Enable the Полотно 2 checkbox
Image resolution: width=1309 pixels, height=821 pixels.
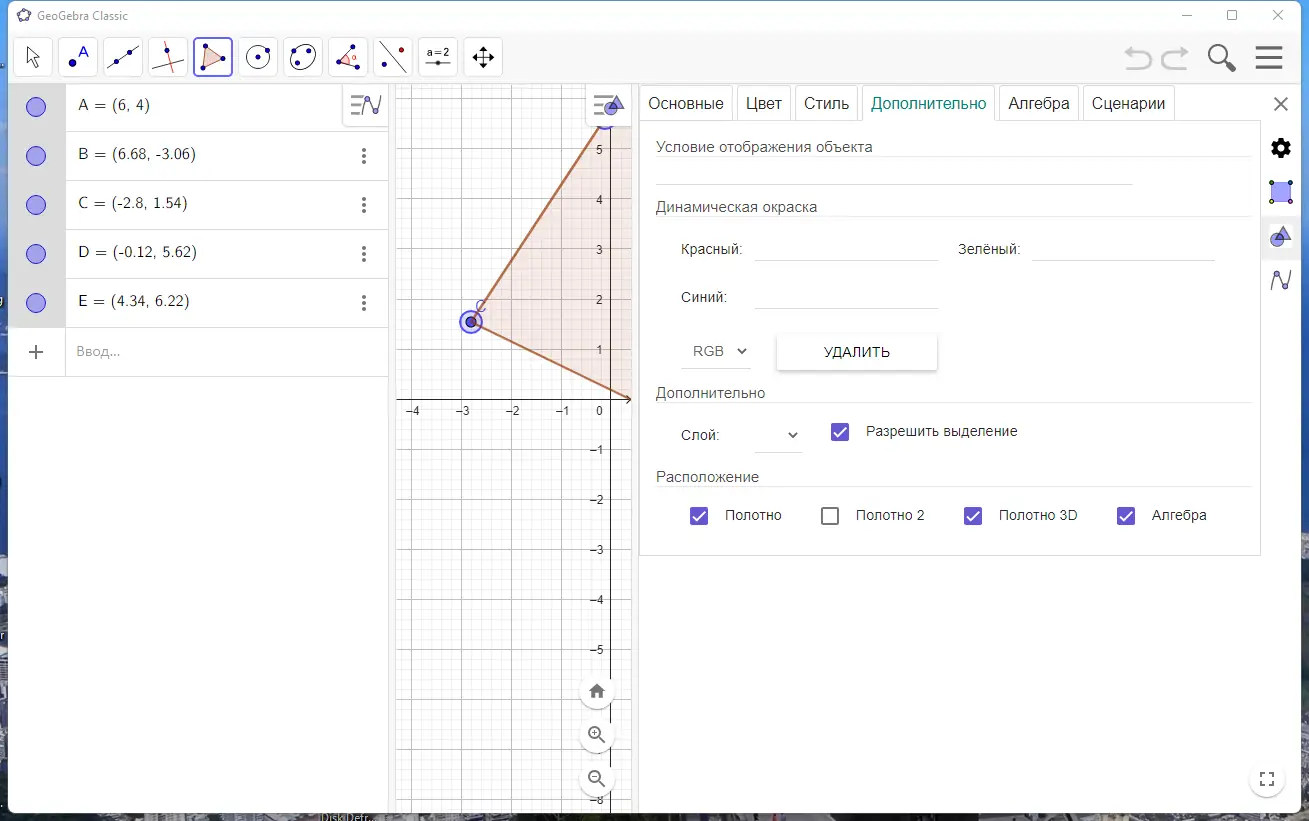pyautogui.click(x=830, y=516)
